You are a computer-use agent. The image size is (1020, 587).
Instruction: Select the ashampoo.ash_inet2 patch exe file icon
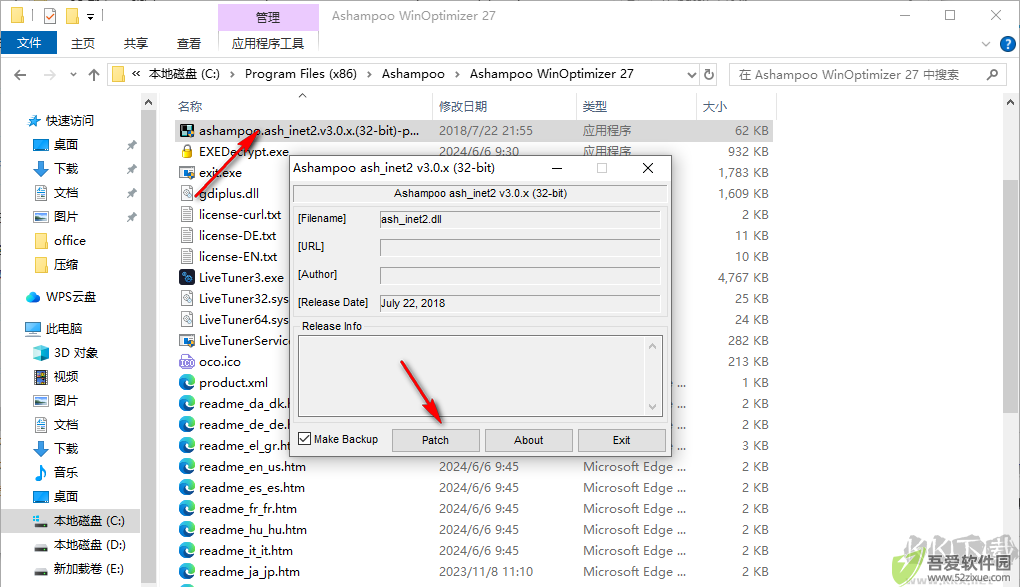187,131
